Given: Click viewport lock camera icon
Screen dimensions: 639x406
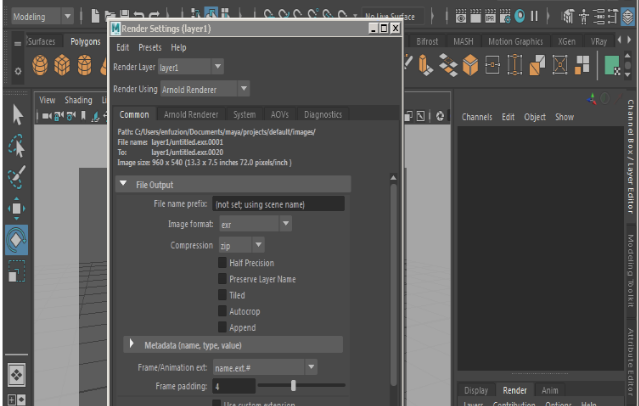Looking at the screenshot, I should click(59, 116).
